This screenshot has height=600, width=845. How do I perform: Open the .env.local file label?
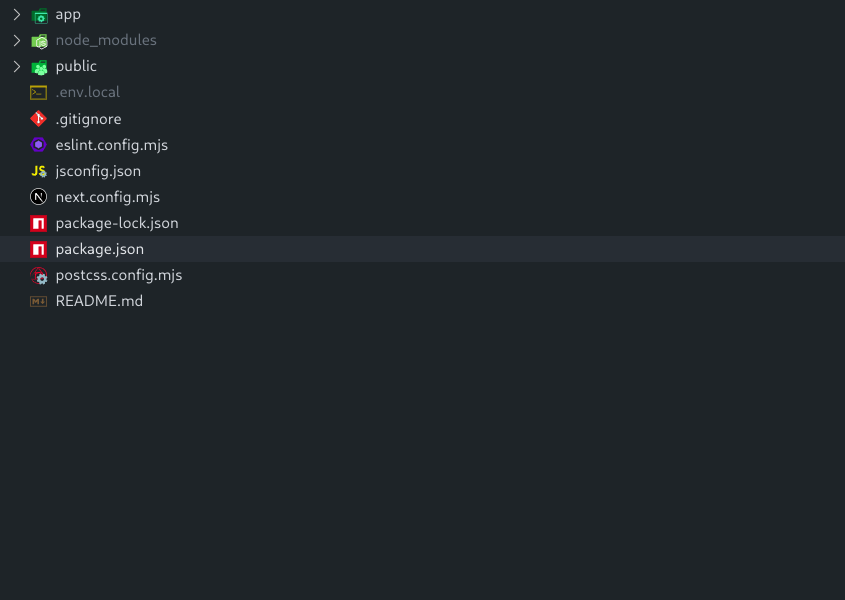coord(87,92)
